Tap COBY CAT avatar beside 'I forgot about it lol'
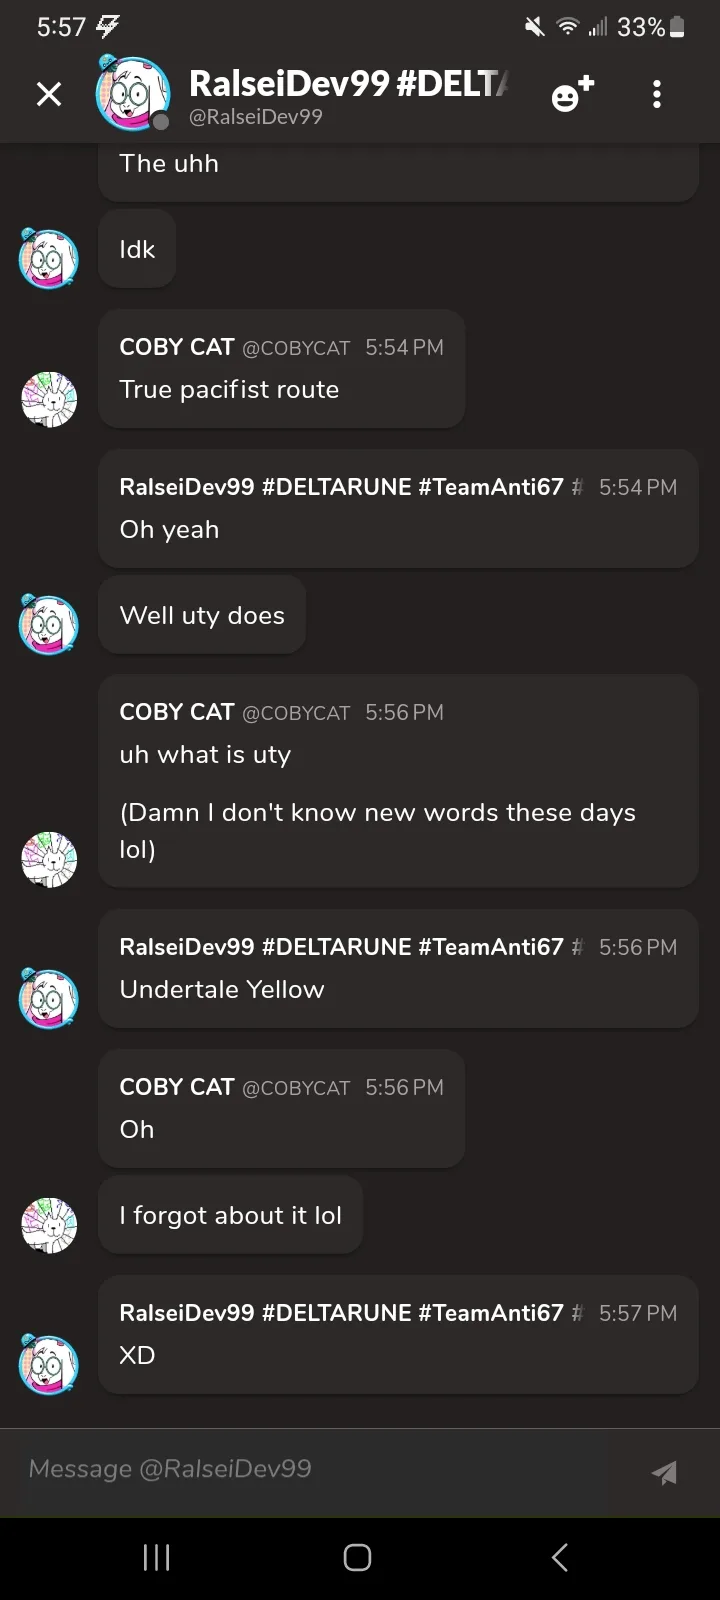Screen dimensions: 720x1600 tap(49, 1224)
